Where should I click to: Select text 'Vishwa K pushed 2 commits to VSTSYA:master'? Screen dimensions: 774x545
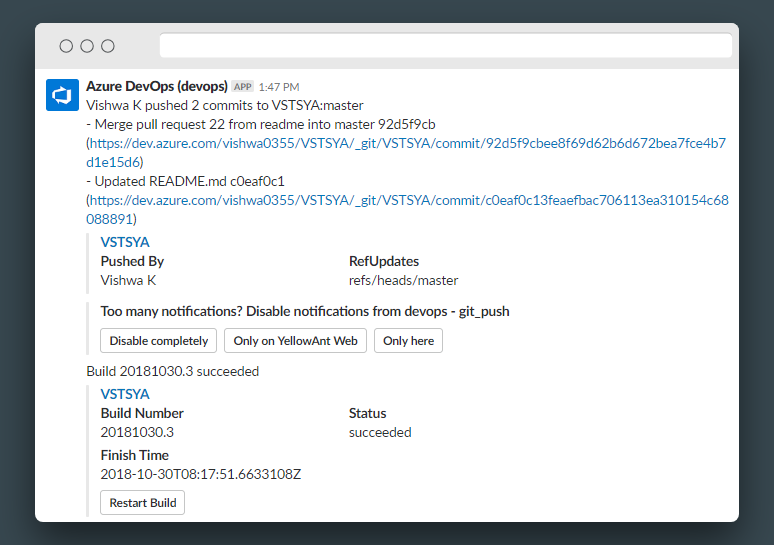point(225,106)
